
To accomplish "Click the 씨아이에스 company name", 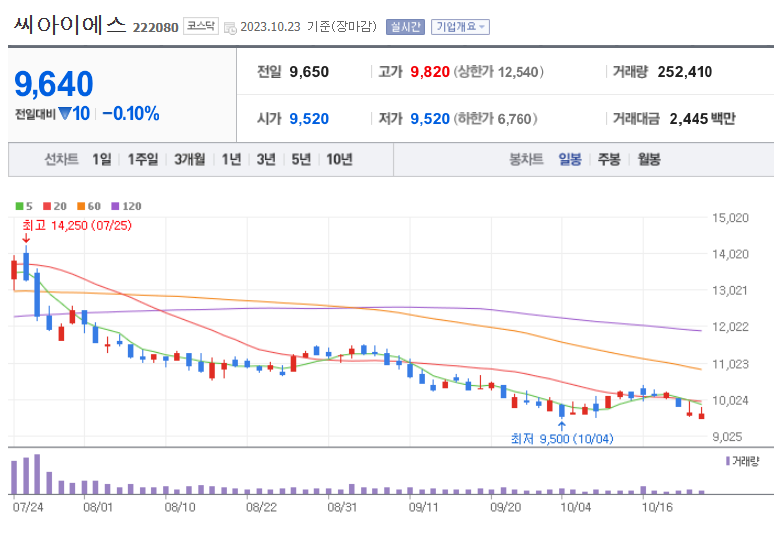I will tap(70, 25).
